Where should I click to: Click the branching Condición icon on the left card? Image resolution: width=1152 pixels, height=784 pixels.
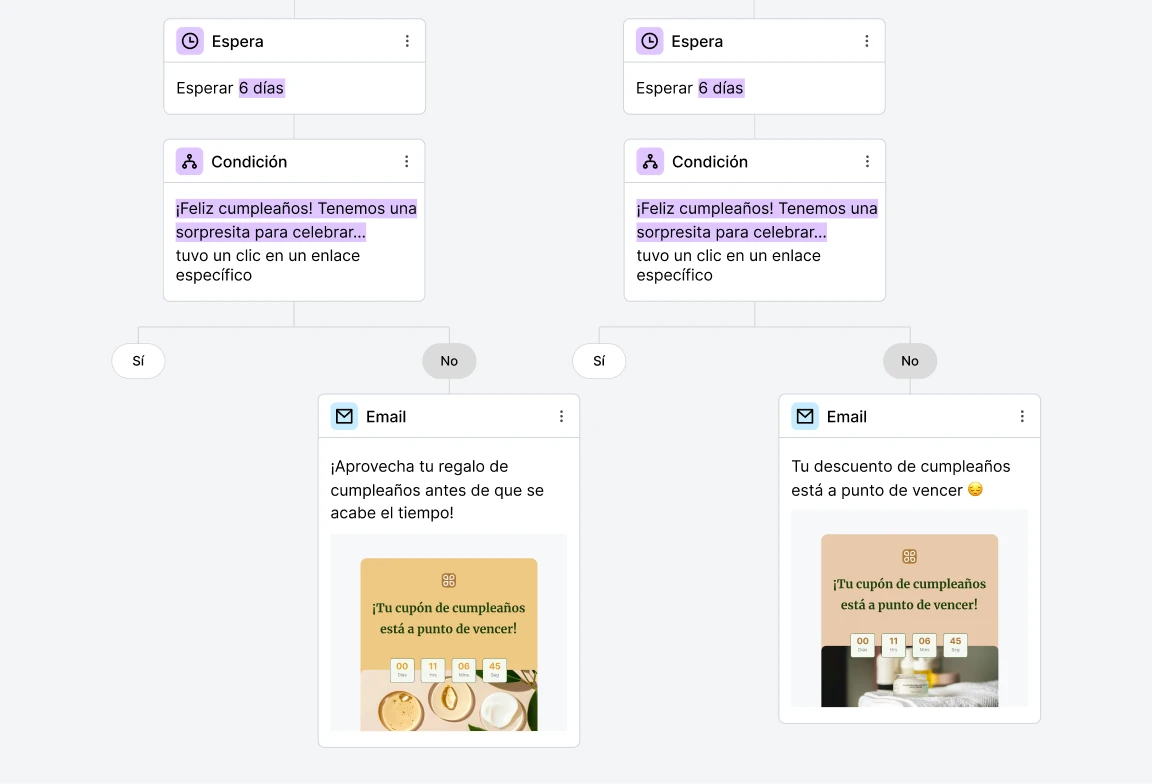[190, 161]
